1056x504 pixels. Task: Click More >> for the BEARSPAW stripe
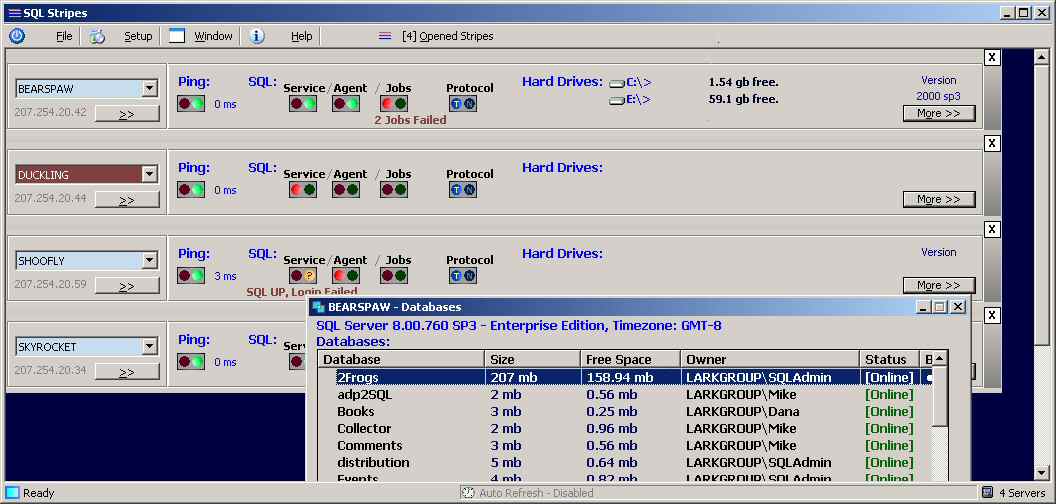click(x=939, y=113)
